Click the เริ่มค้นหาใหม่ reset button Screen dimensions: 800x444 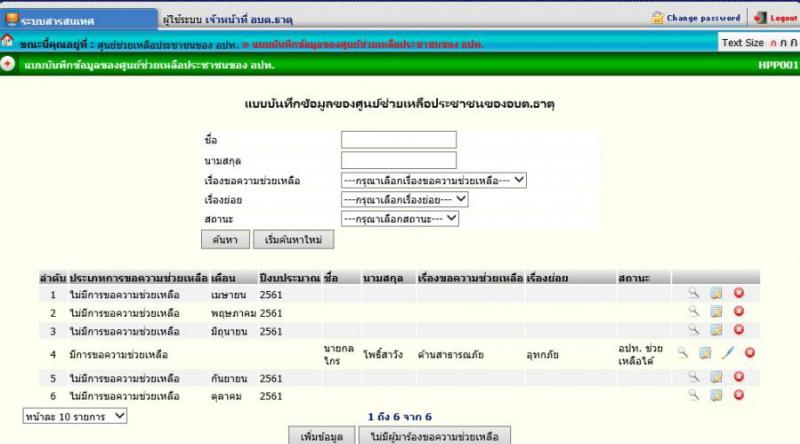pos(293,239)
